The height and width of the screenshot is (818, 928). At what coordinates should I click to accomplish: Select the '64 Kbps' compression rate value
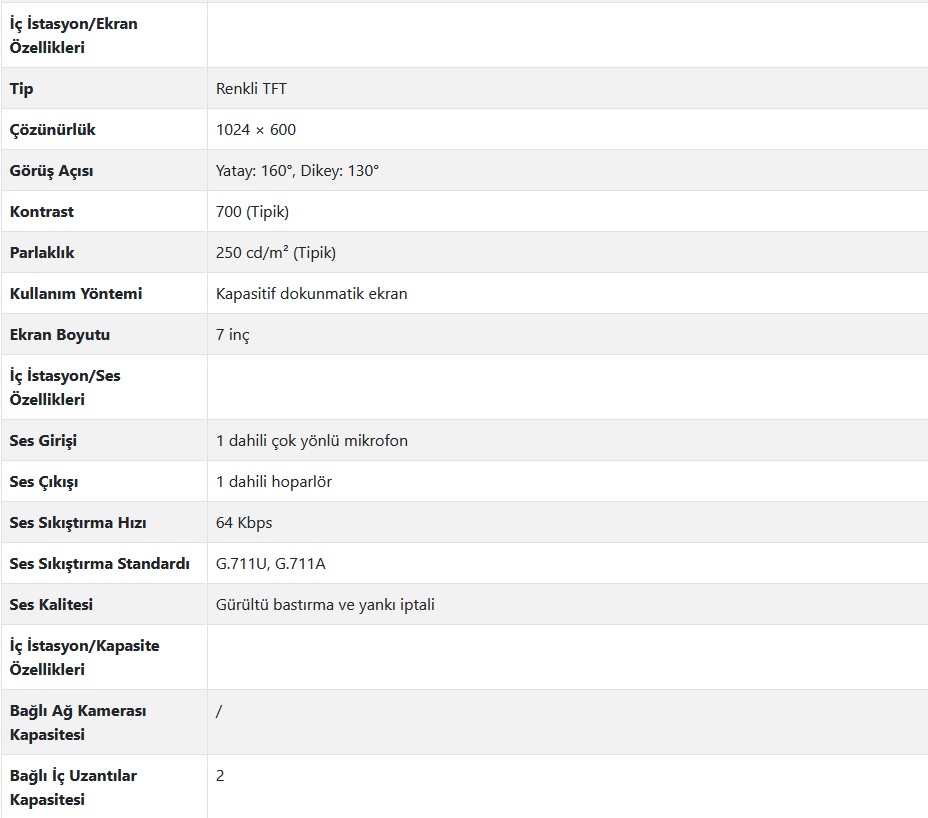pos(244,523)
